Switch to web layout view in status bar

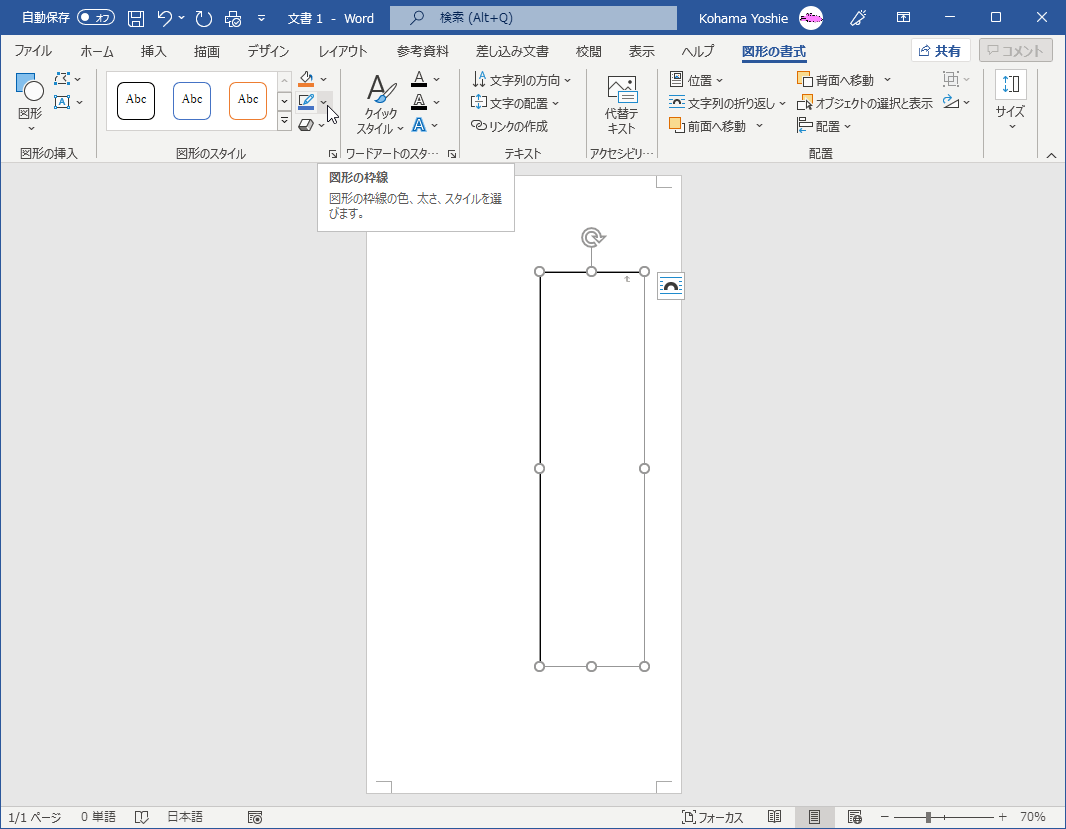854,817
